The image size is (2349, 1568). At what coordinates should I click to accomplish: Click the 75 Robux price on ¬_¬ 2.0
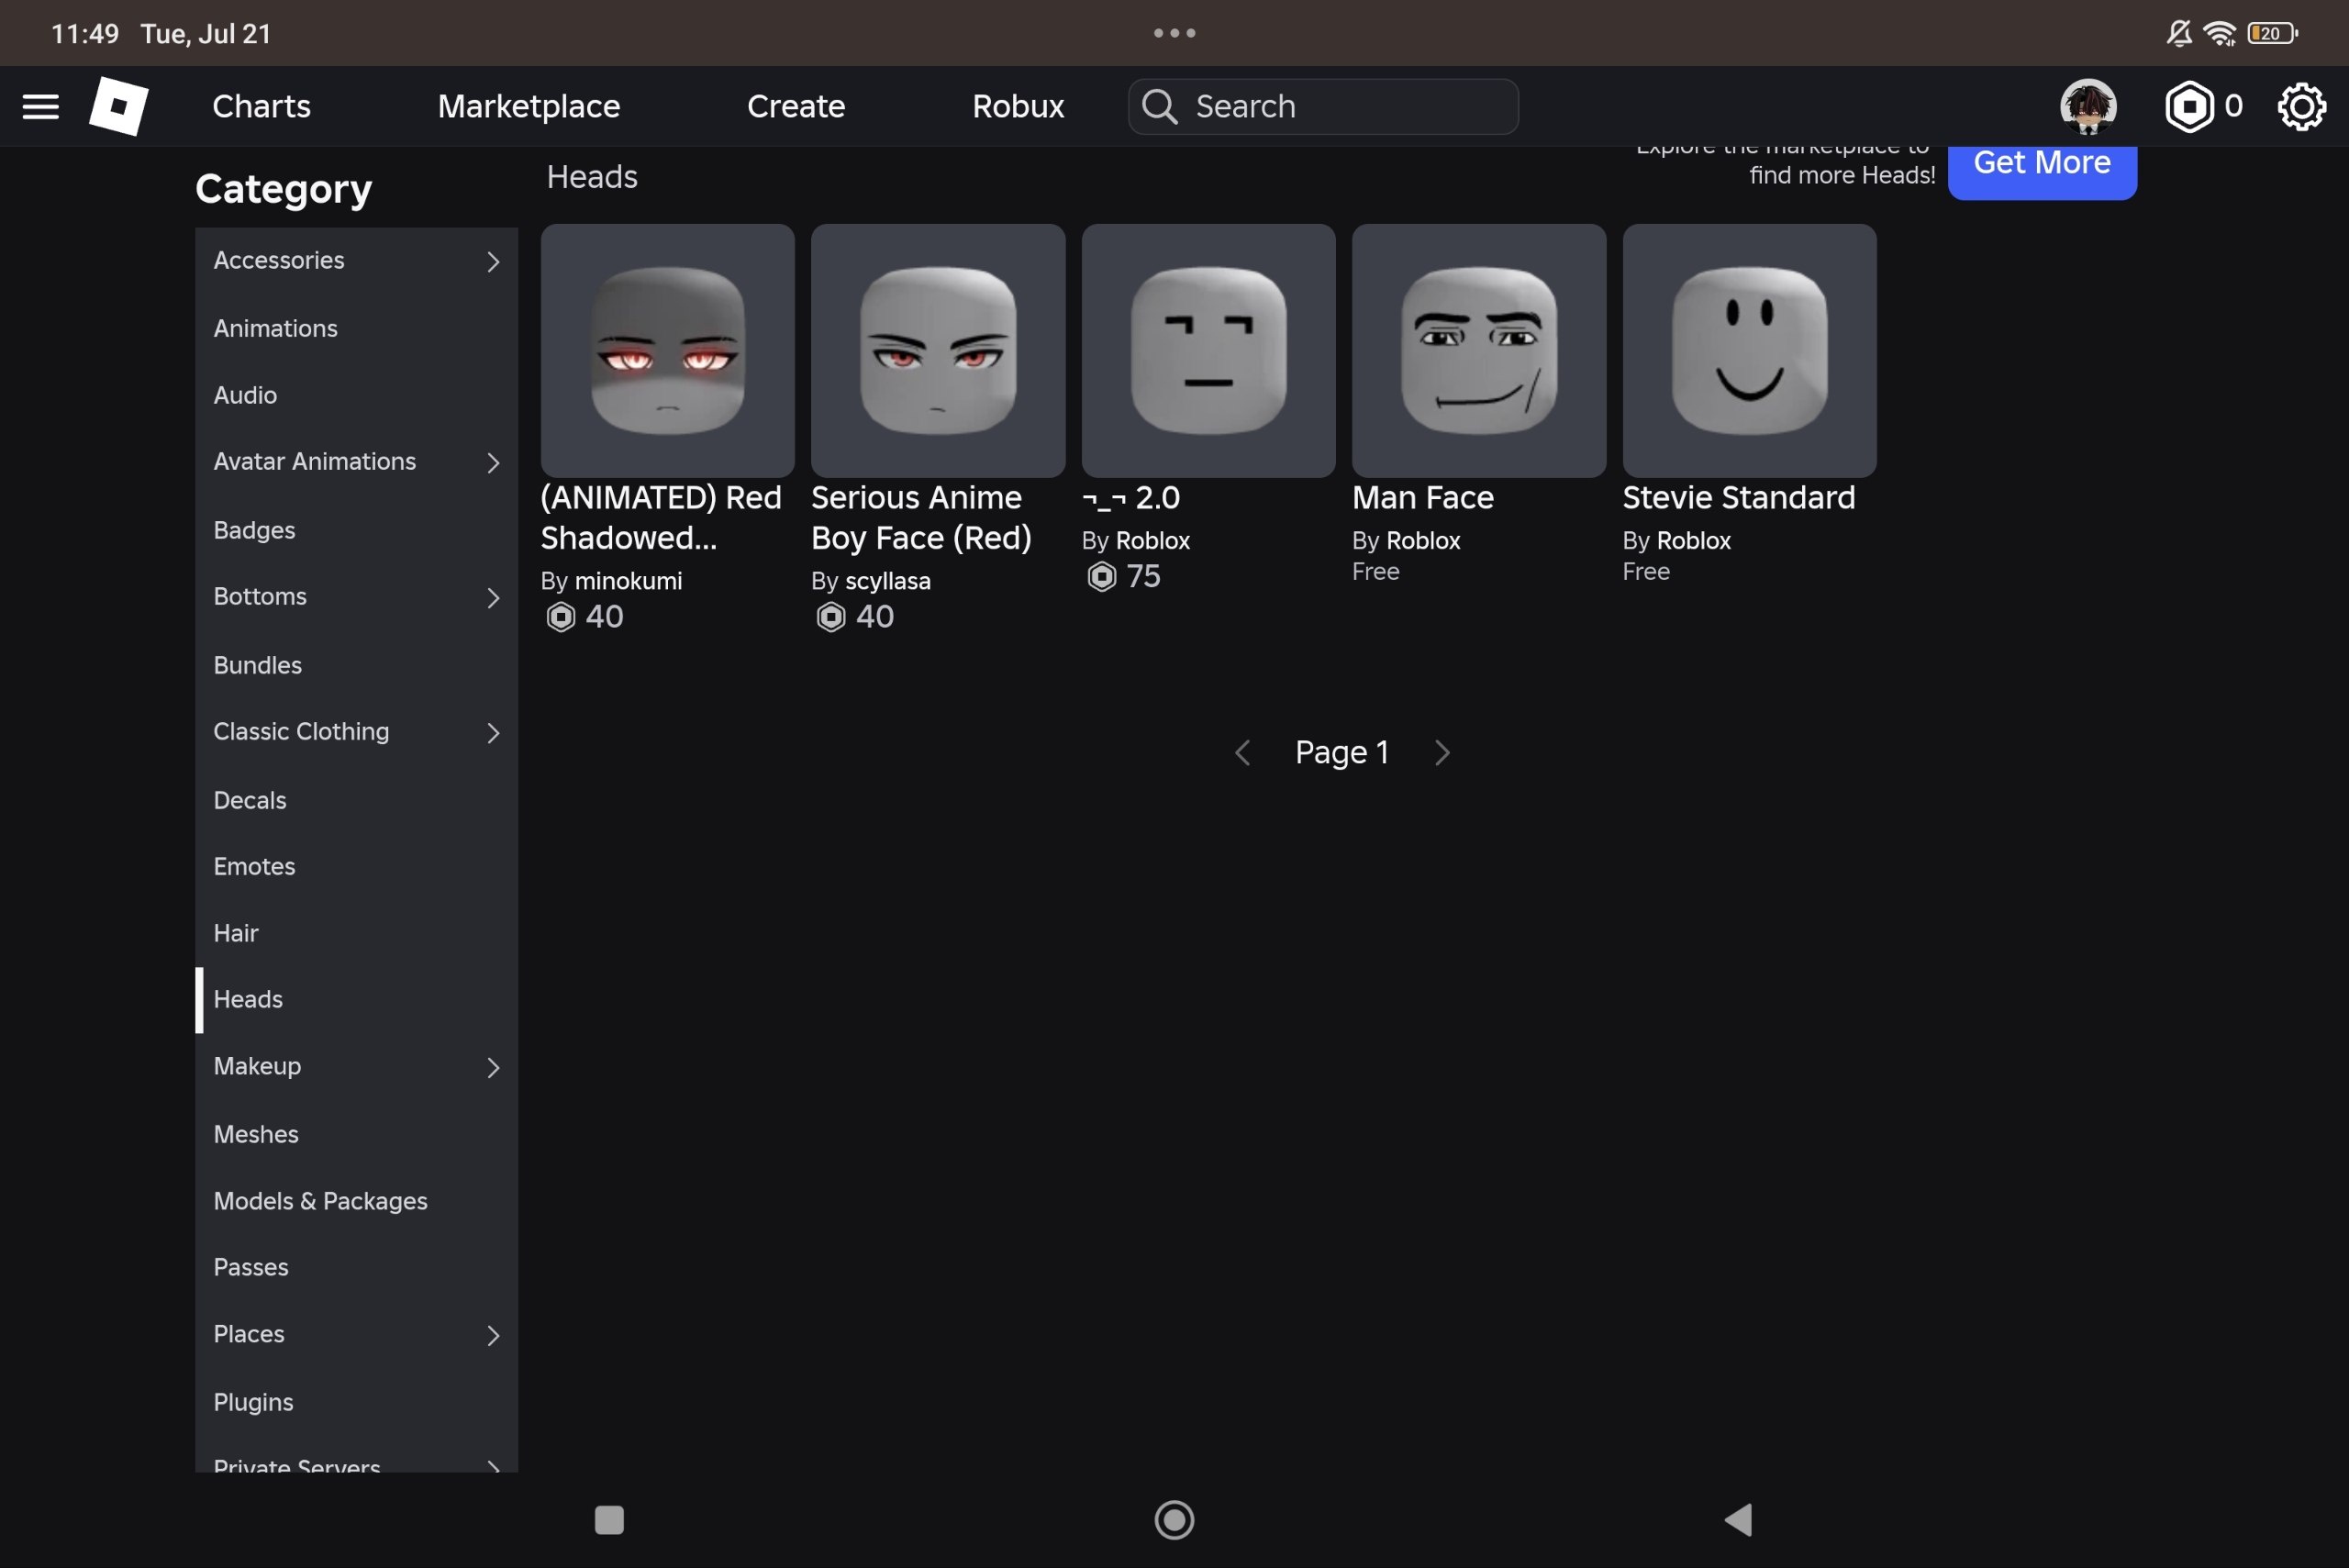click(x=1124, y=577)
